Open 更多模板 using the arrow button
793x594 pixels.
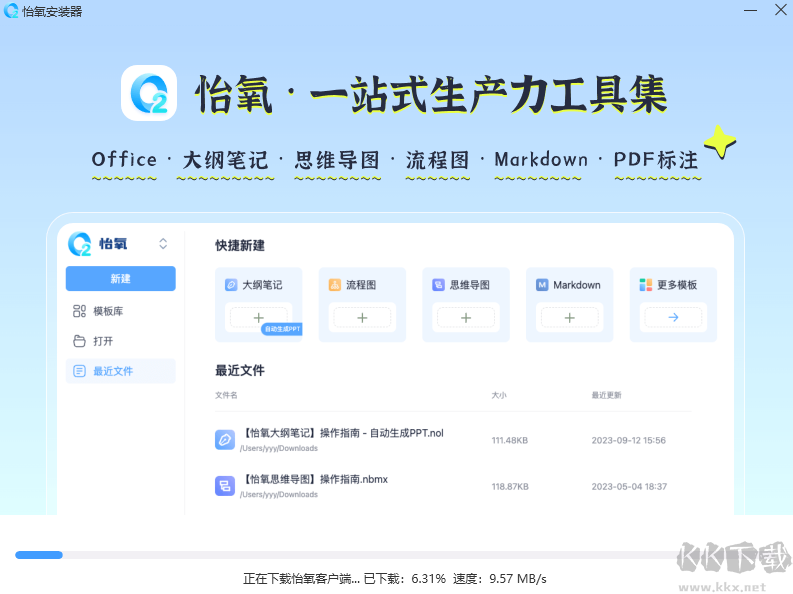tap(673, 317)
